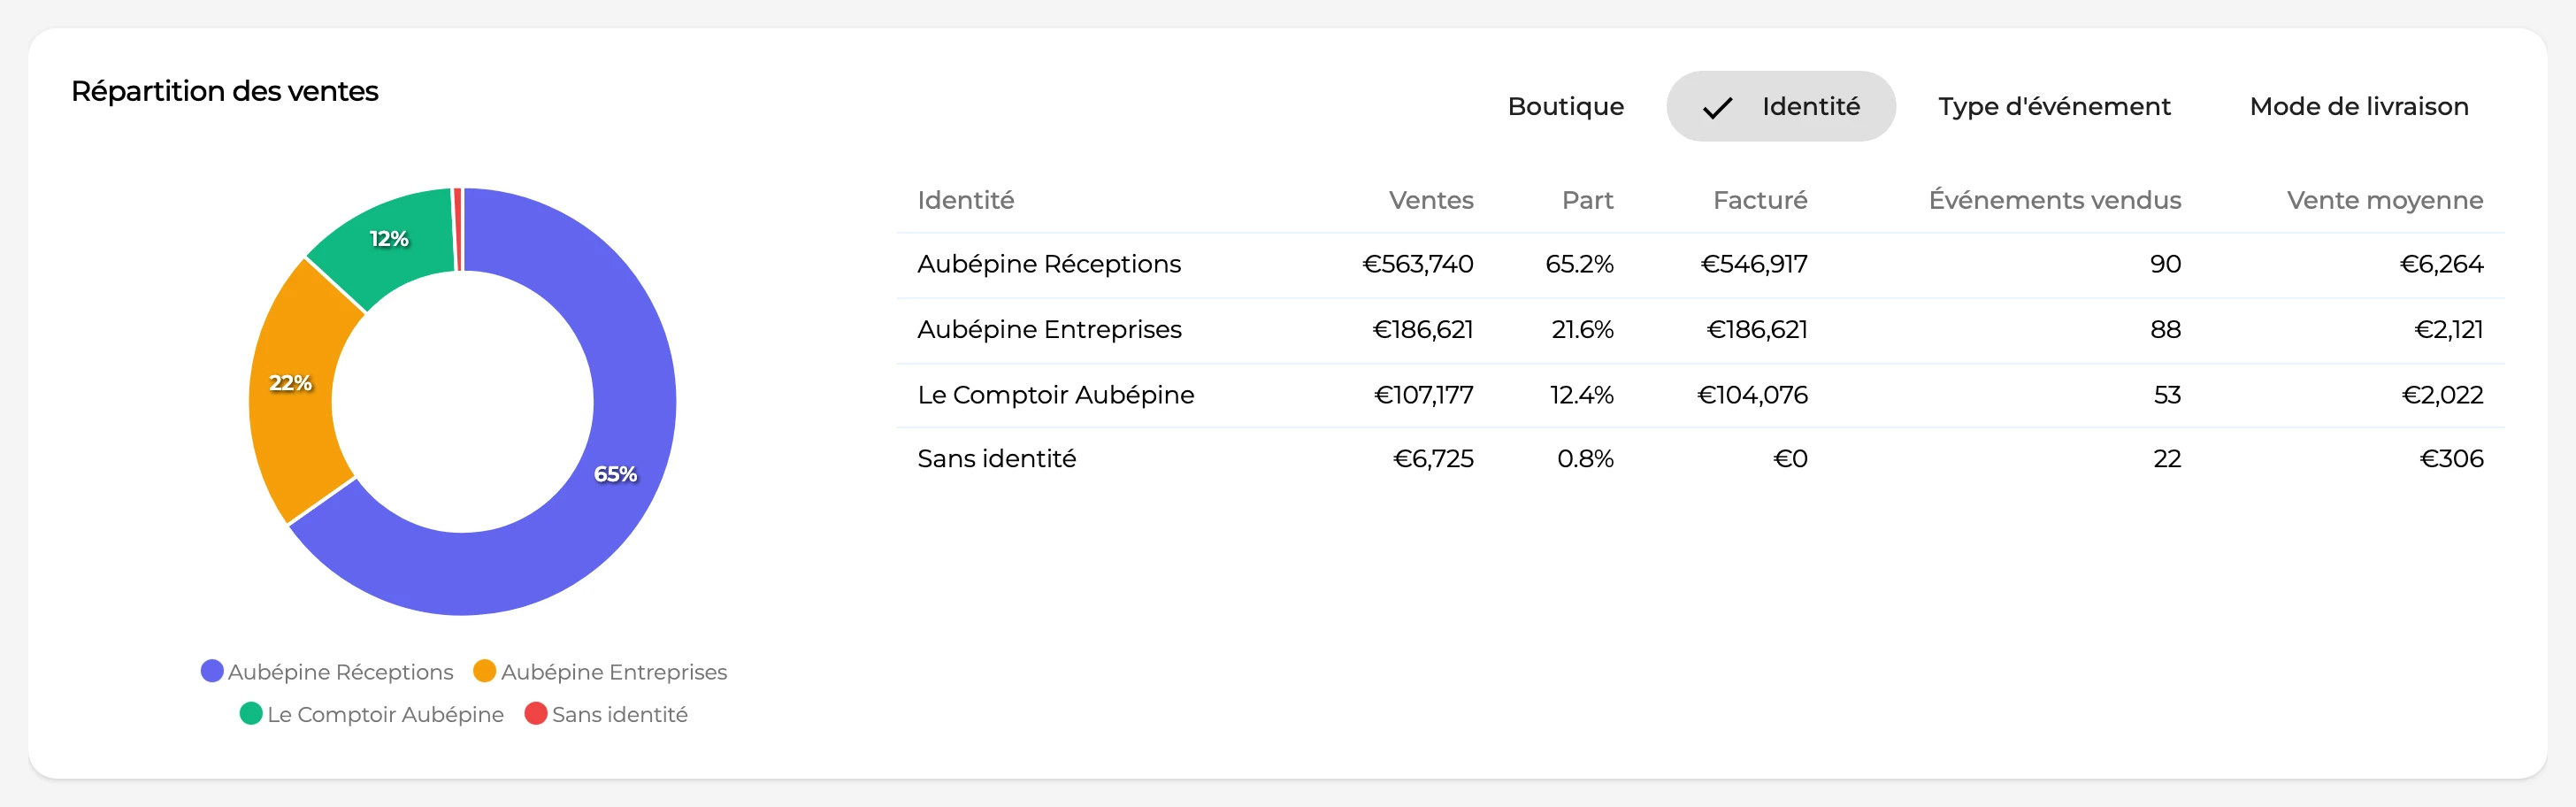Select the Le Comptoir Aubépine table row name
This screenshot has height=807, width=2576.
point(1056,394)
